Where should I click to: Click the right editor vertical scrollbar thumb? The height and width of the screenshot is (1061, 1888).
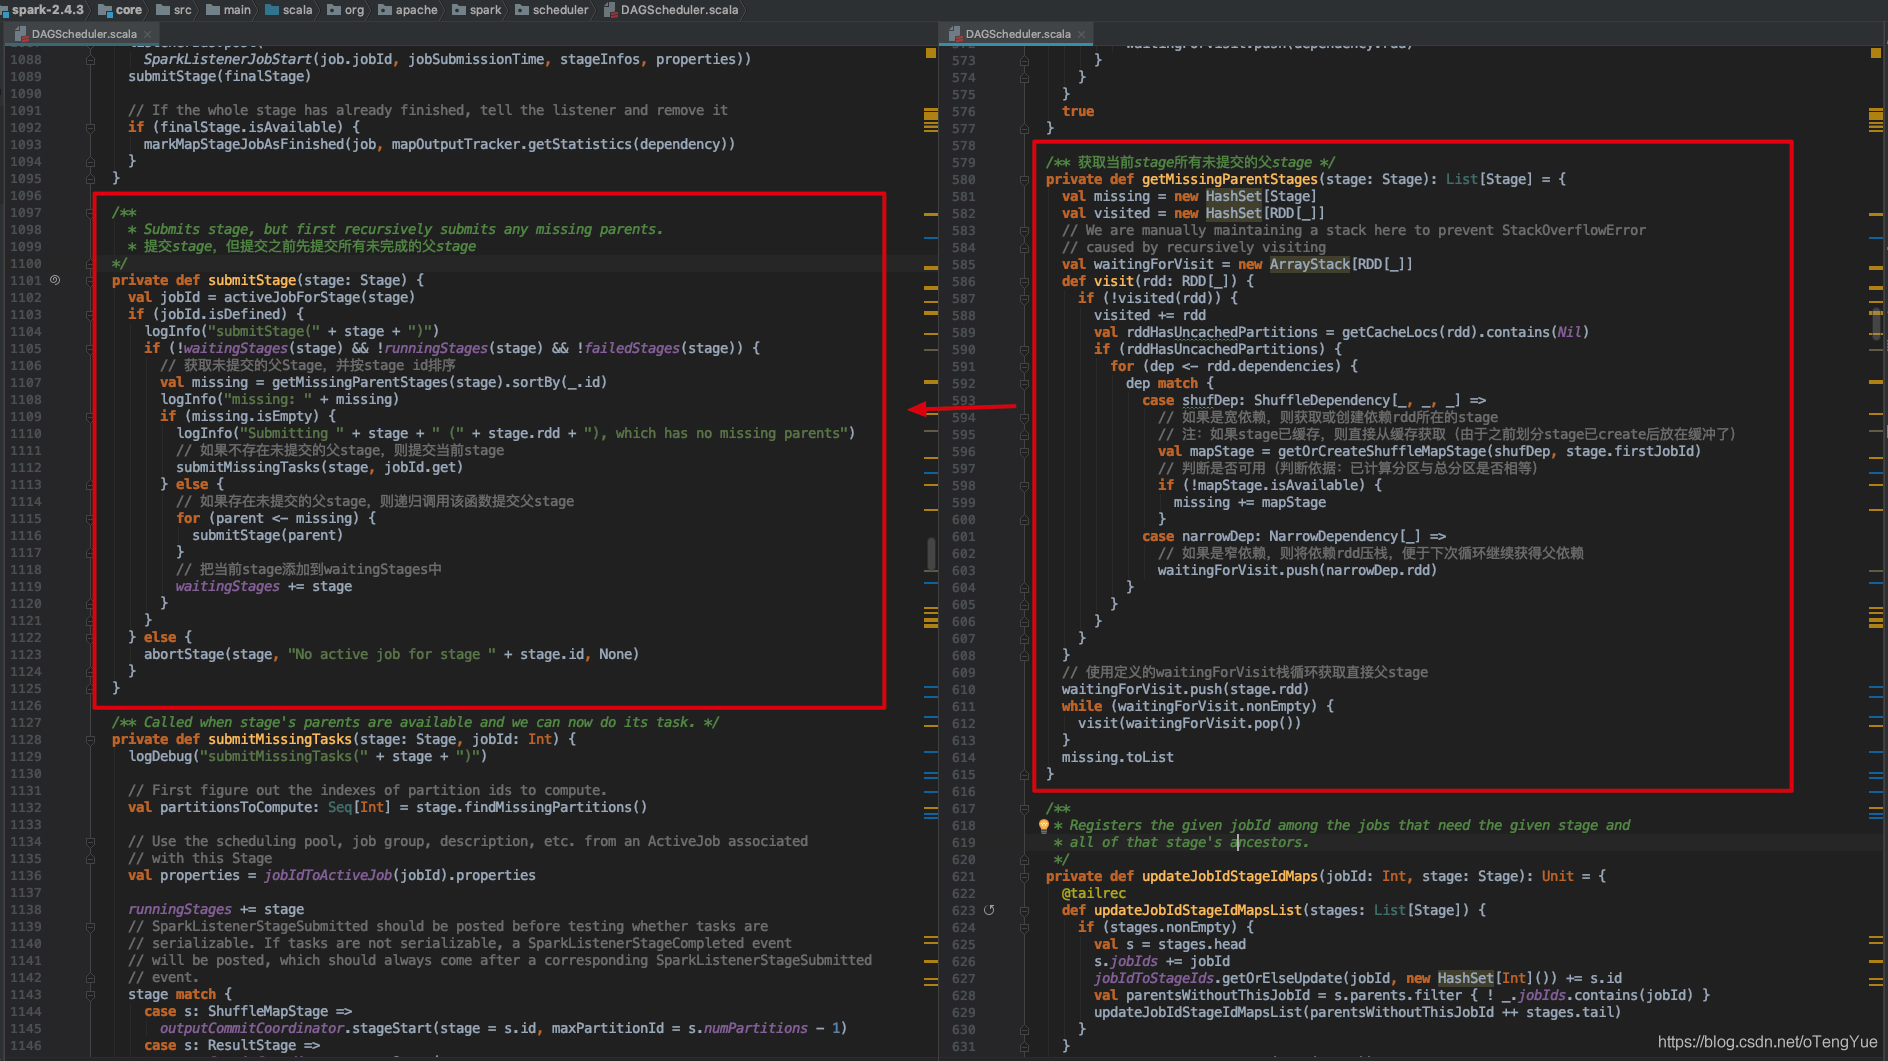point(1876,325)
